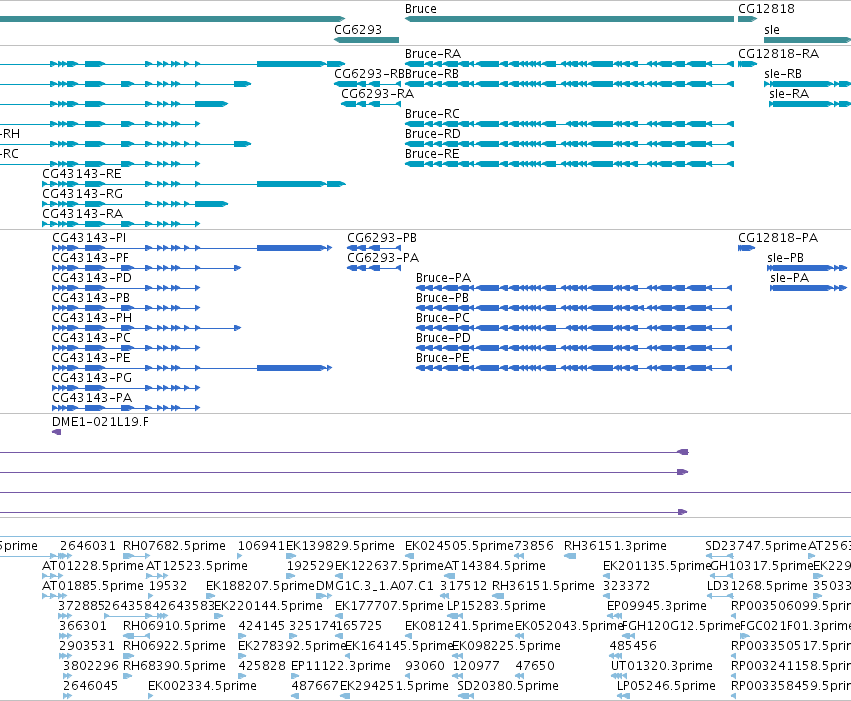Click the small purple DME1-021L19.F glyph

point(56,432)
